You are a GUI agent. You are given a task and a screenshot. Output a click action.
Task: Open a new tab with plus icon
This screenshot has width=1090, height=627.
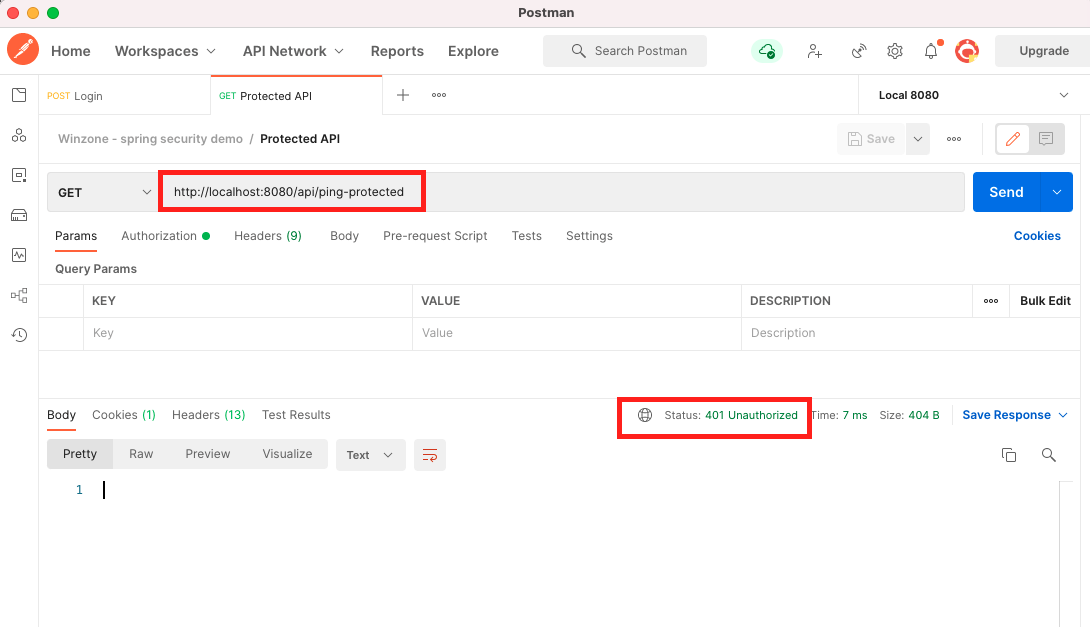click(x=402, y=95)
